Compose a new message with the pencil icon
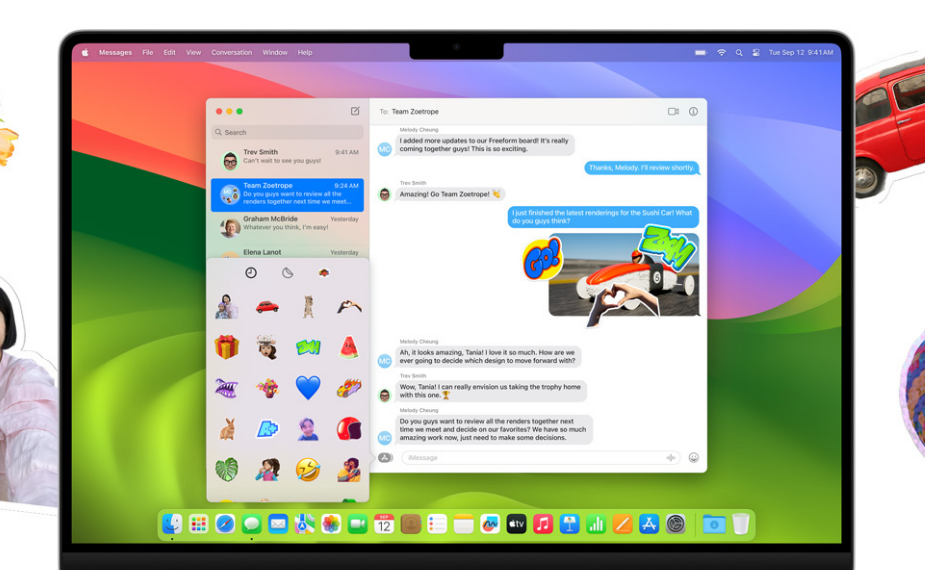The height and width of the screenshot is (570, 925). [x=355, y=111]
